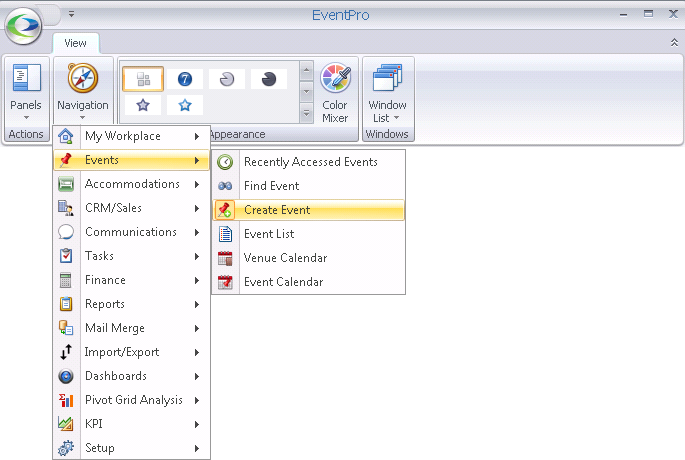Minimize the EventPro window

[x=623, y=15]
